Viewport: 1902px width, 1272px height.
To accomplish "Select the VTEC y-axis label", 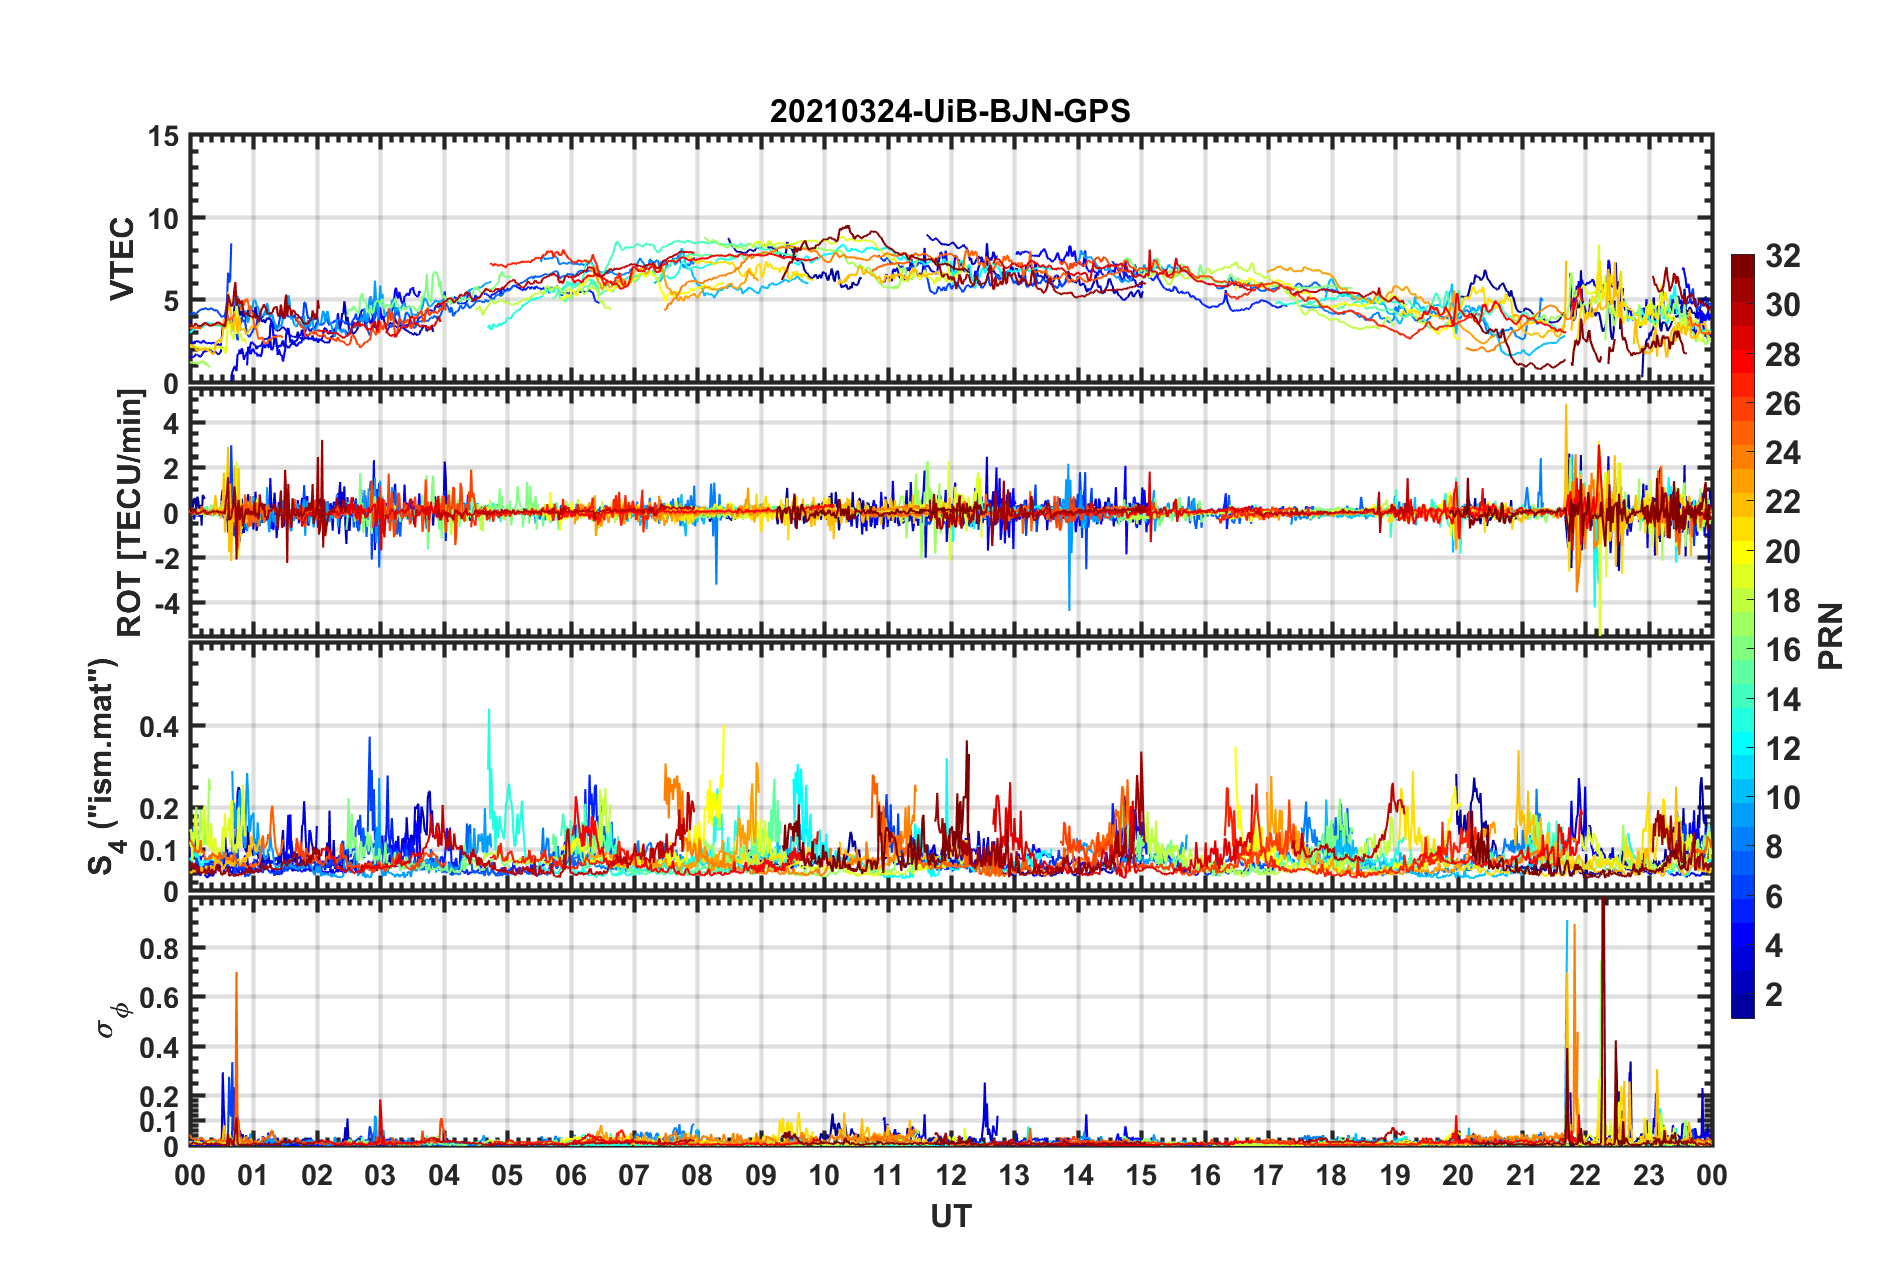I will [x=122, y=258].
